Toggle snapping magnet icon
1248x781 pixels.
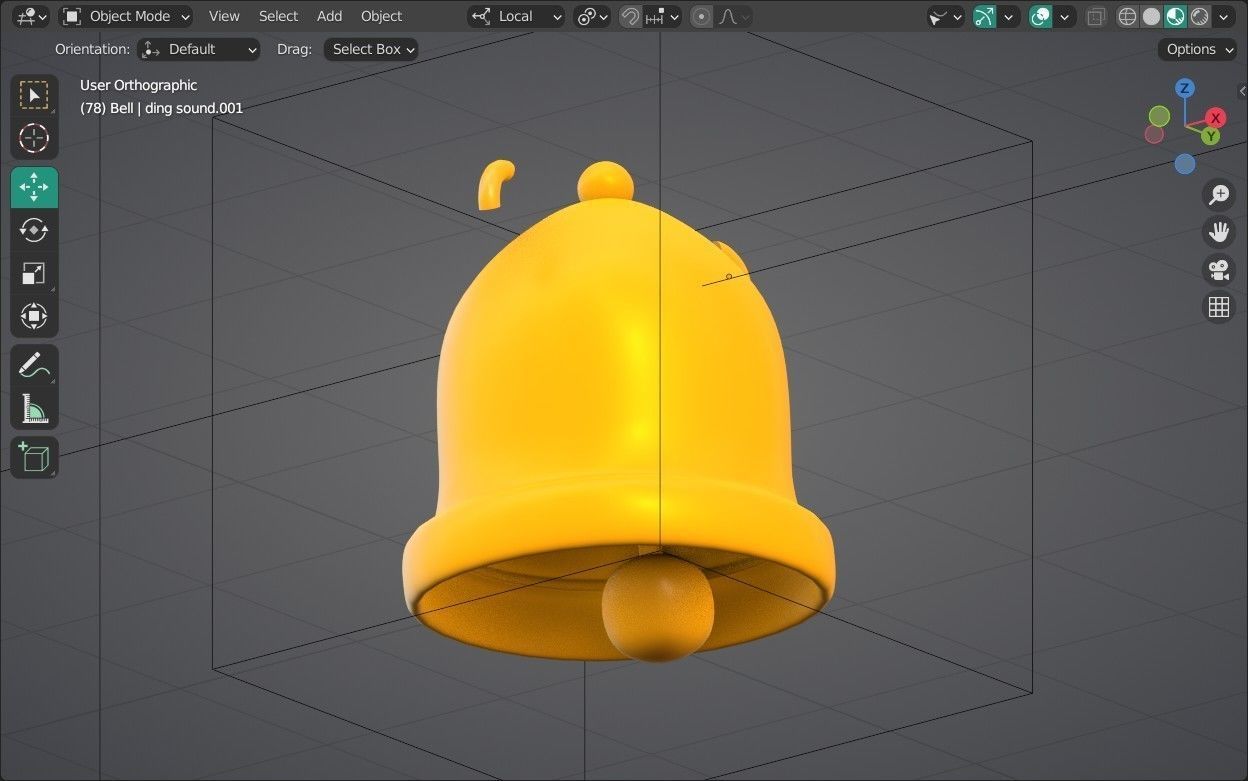pyautogui.click(x=630, y=16)
